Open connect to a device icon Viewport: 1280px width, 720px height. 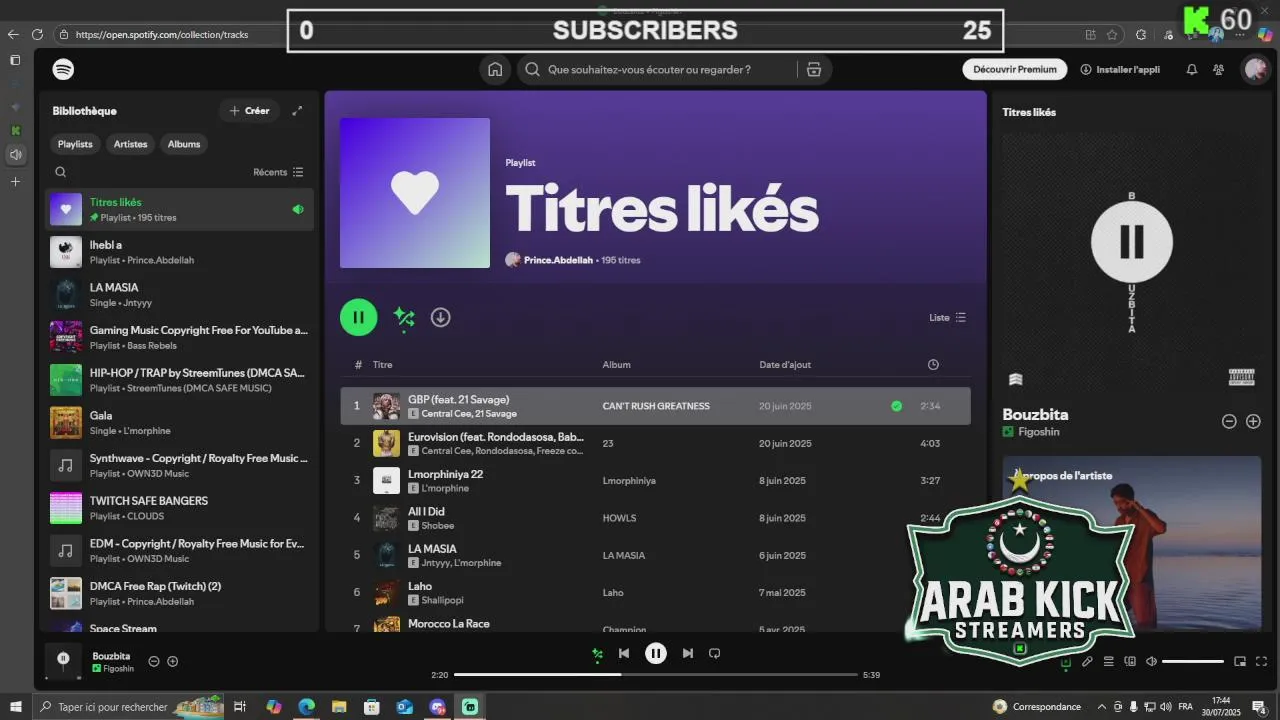[x=1130, y=661]
